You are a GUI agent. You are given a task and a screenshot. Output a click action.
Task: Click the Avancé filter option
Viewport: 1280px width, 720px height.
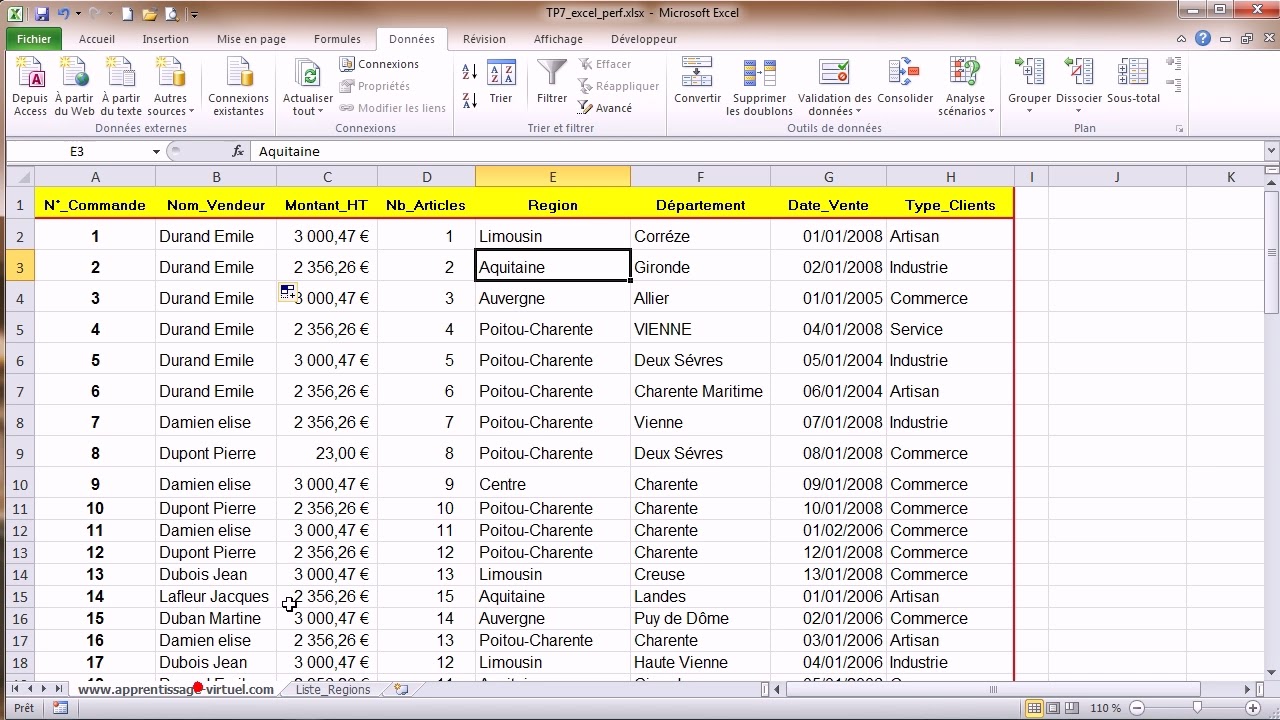[x=605, y=108]
